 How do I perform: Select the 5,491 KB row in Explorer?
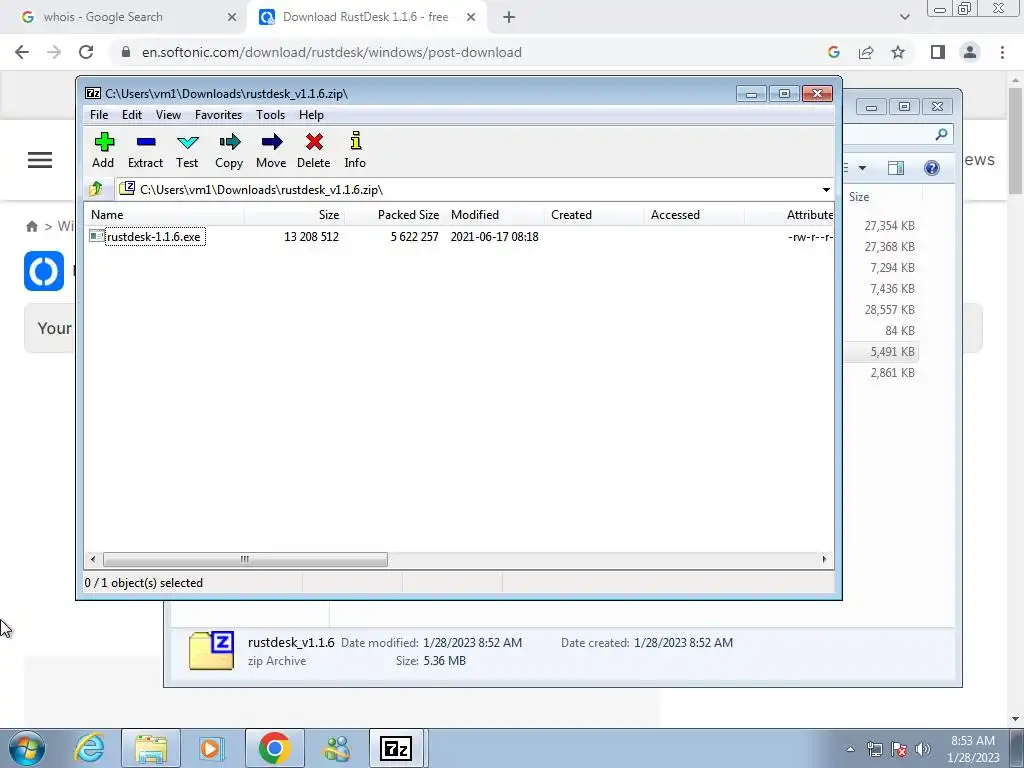coord(882,351)
